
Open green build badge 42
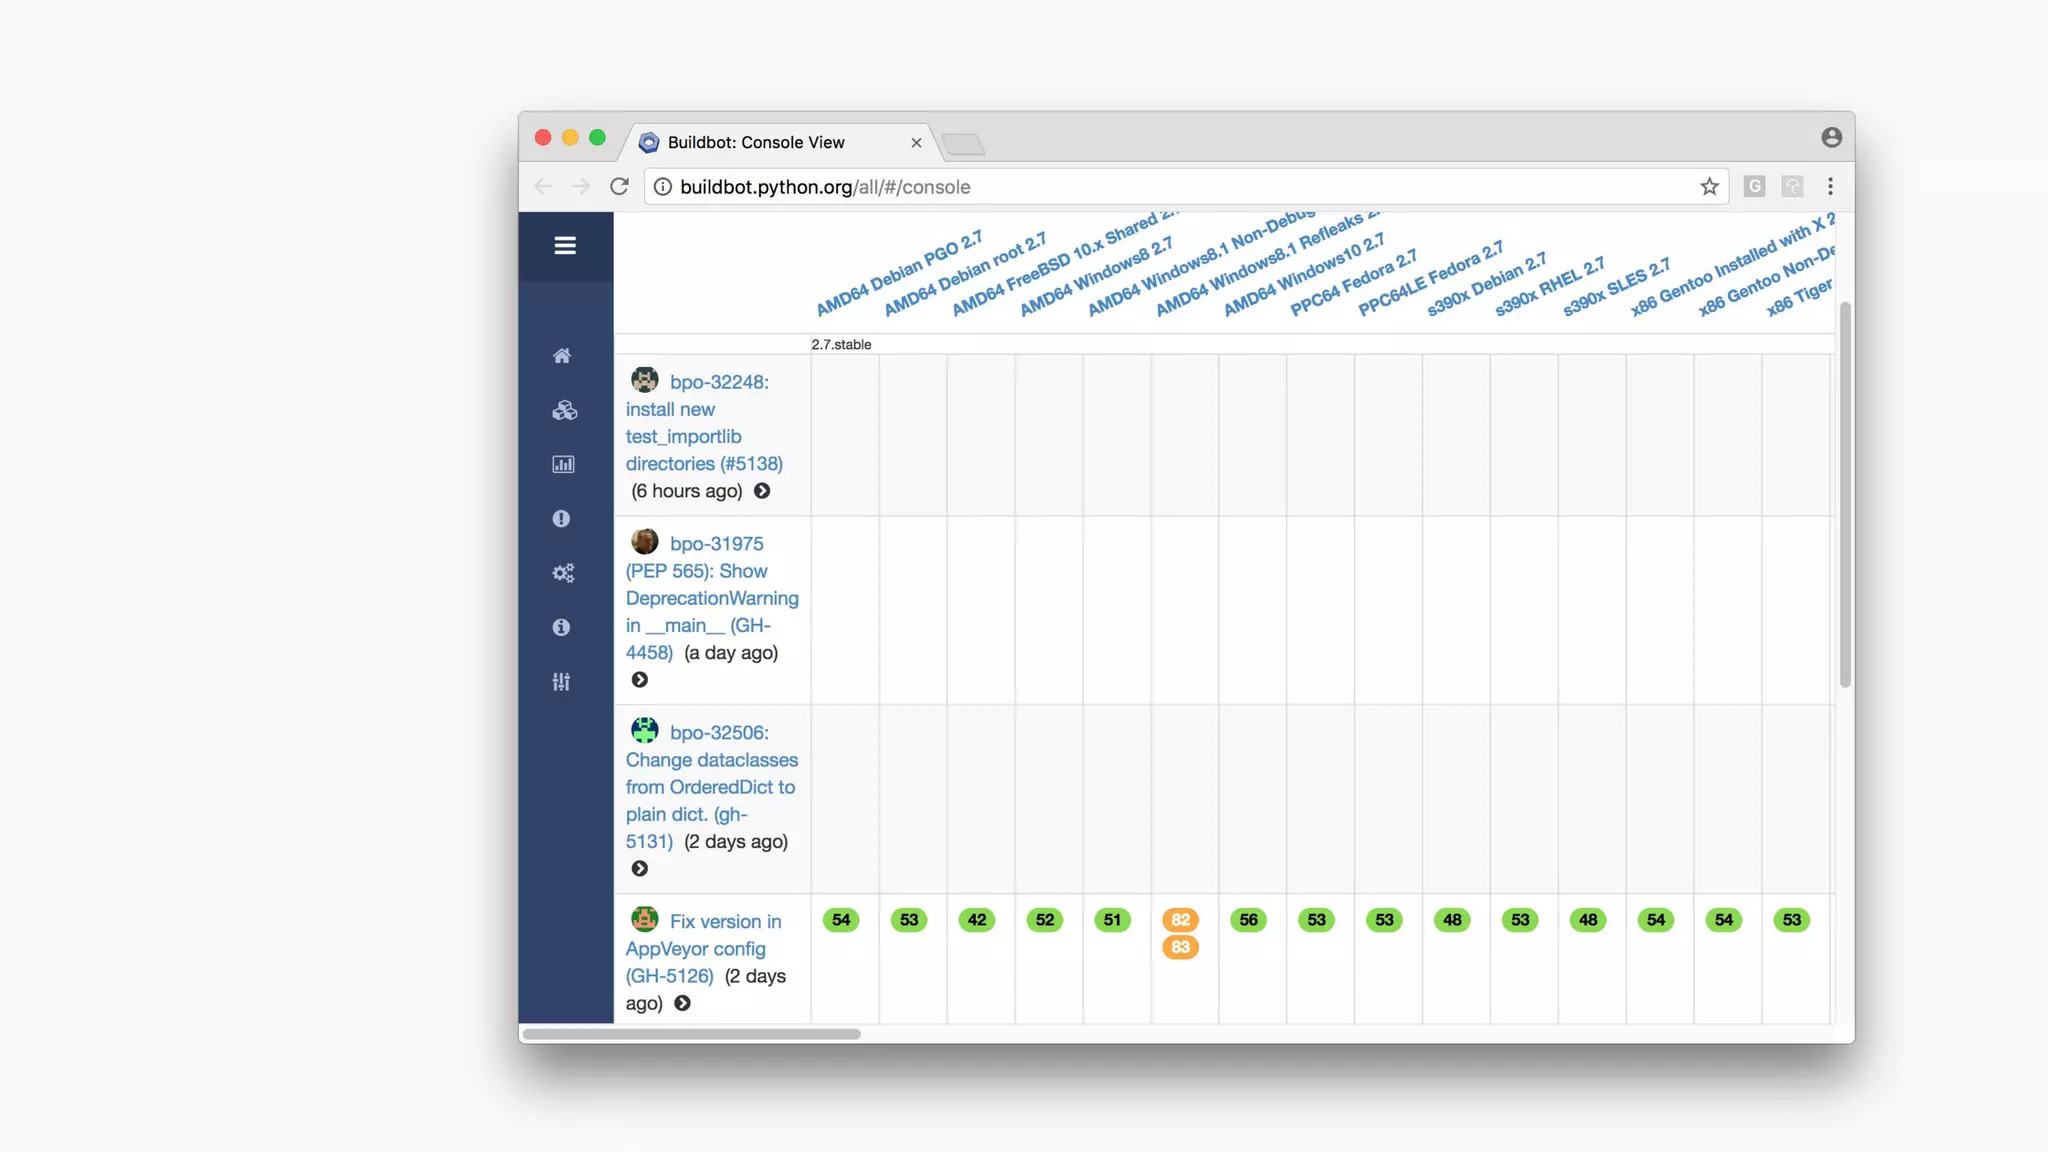[x=977, y=920]
